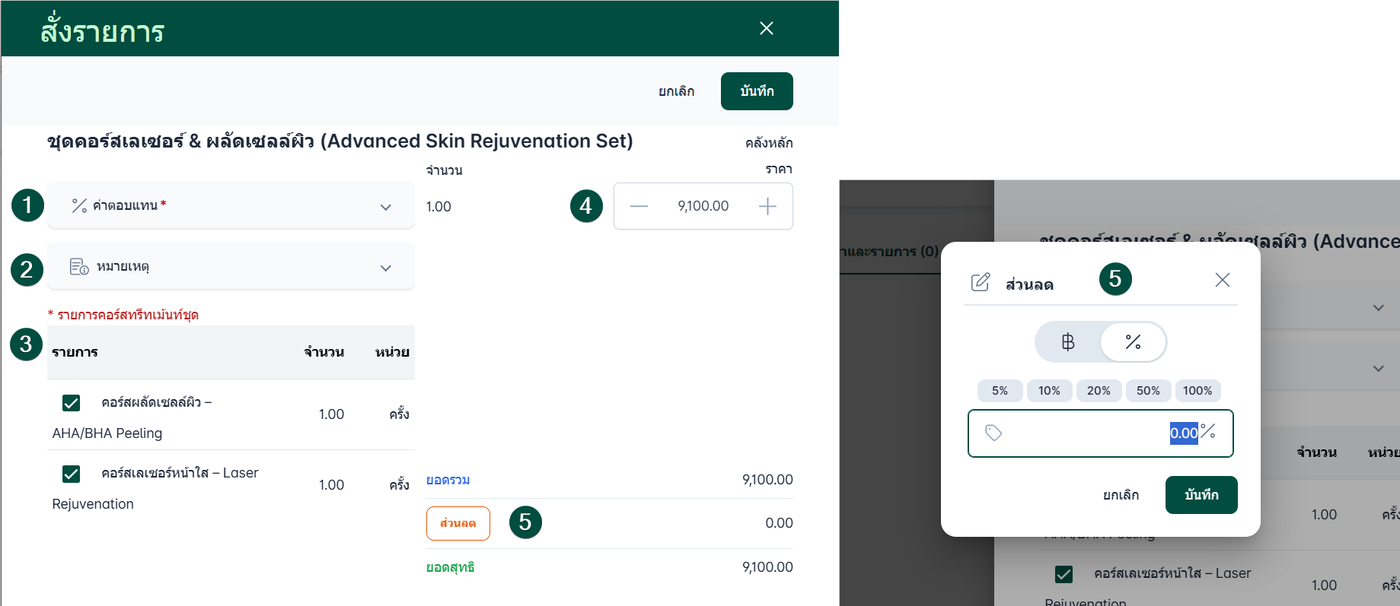Uncheck คอร์สเลเซอร์หน้าใส Laser Rejuvenation item
This screenshot has height=606, width=1400.
pyautogui.click(x=71, y=473)
